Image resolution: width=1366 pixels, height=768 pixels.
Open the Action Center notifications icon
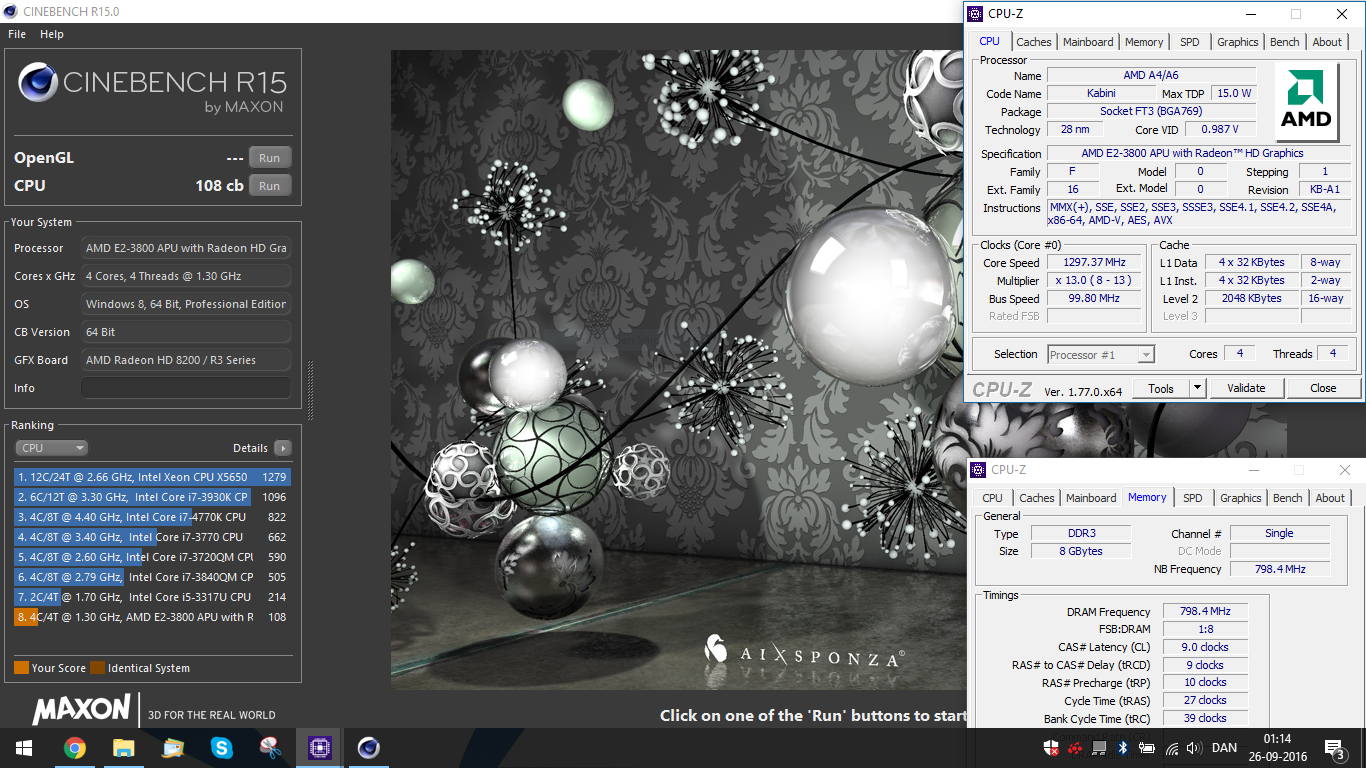(x=1333, y=748)
